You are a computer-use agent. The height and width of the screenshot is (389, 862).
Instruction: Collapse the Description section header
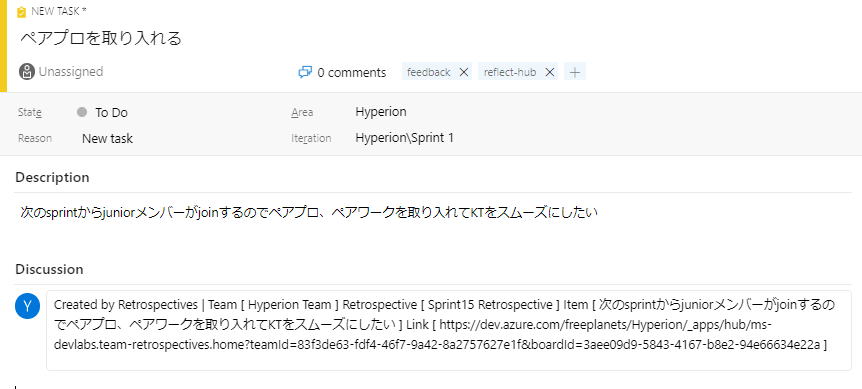click(52, 177)
